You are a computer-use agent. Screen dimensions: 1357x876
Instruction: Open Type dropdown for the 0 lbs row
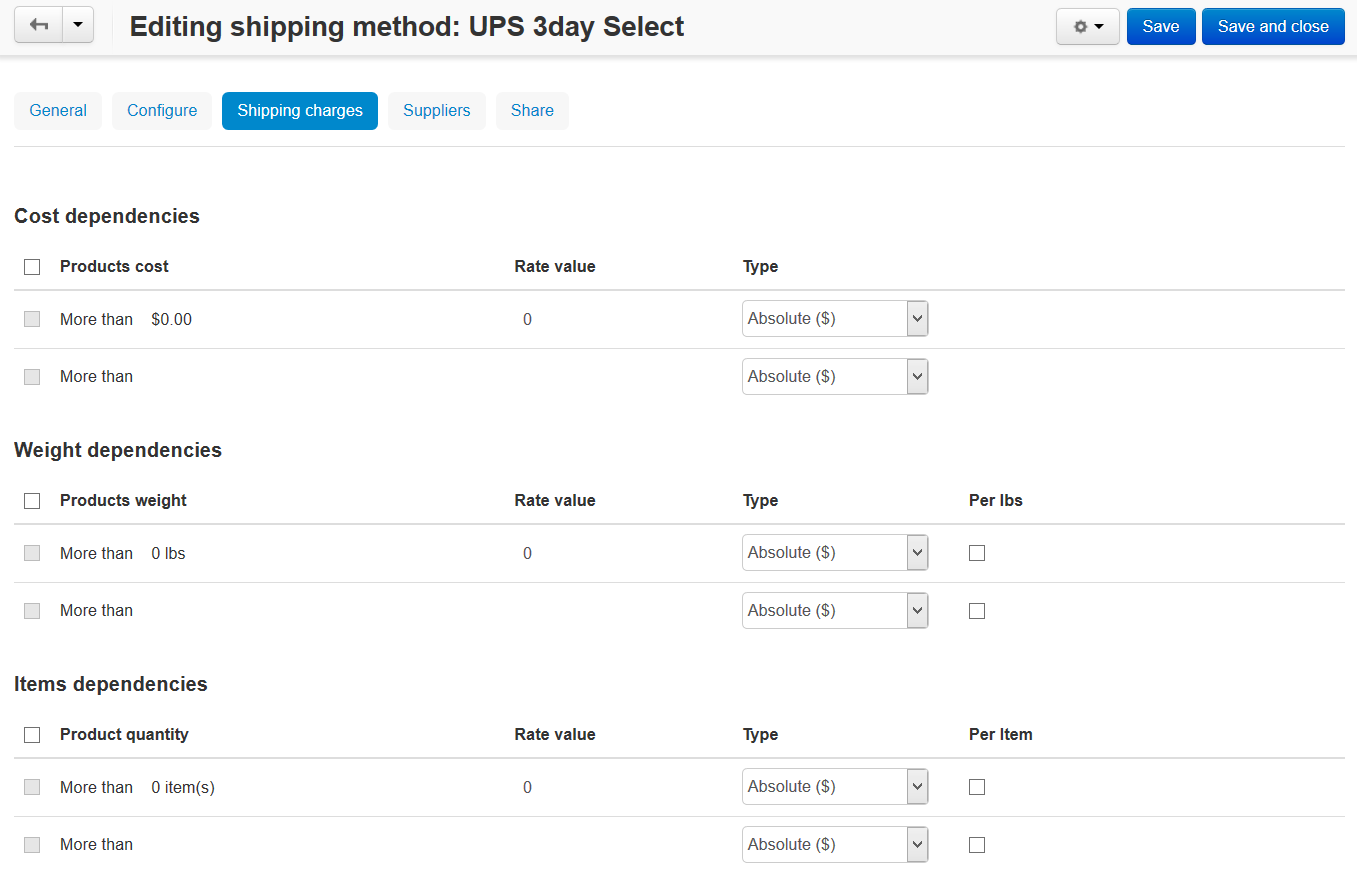pos(835,553)
